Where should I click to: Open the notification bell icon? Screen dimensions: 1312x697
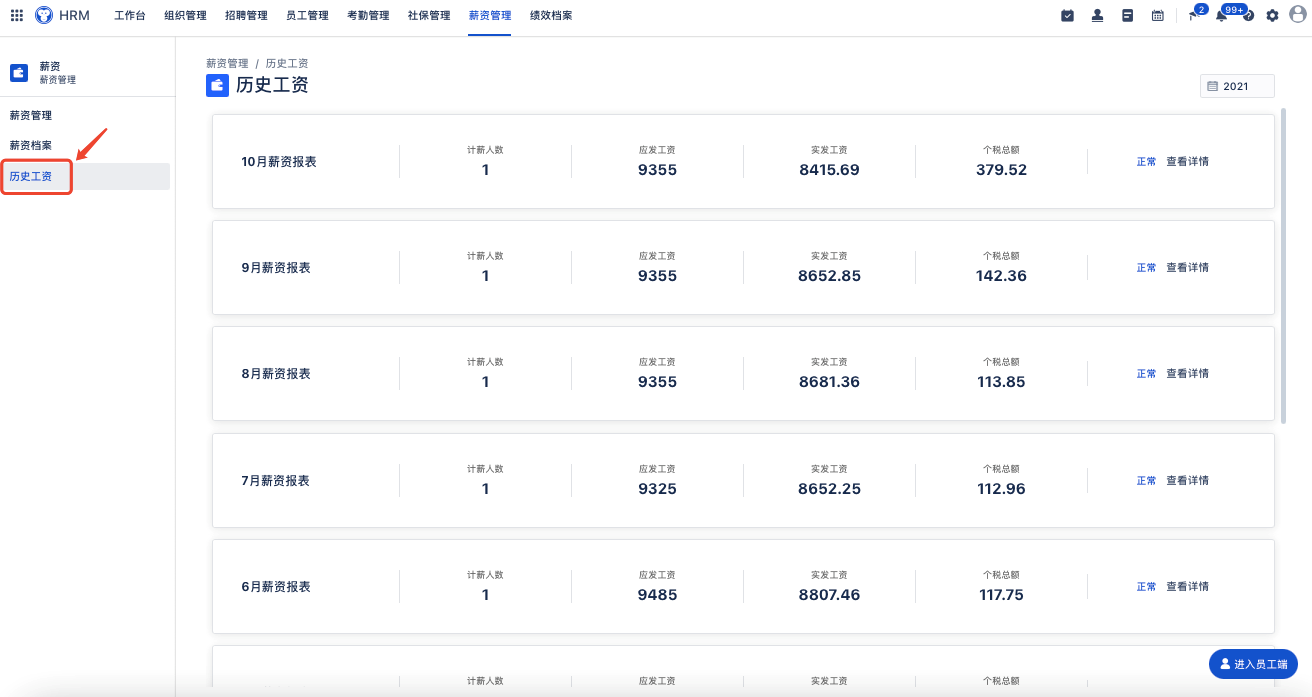(x=1221, y=15)
